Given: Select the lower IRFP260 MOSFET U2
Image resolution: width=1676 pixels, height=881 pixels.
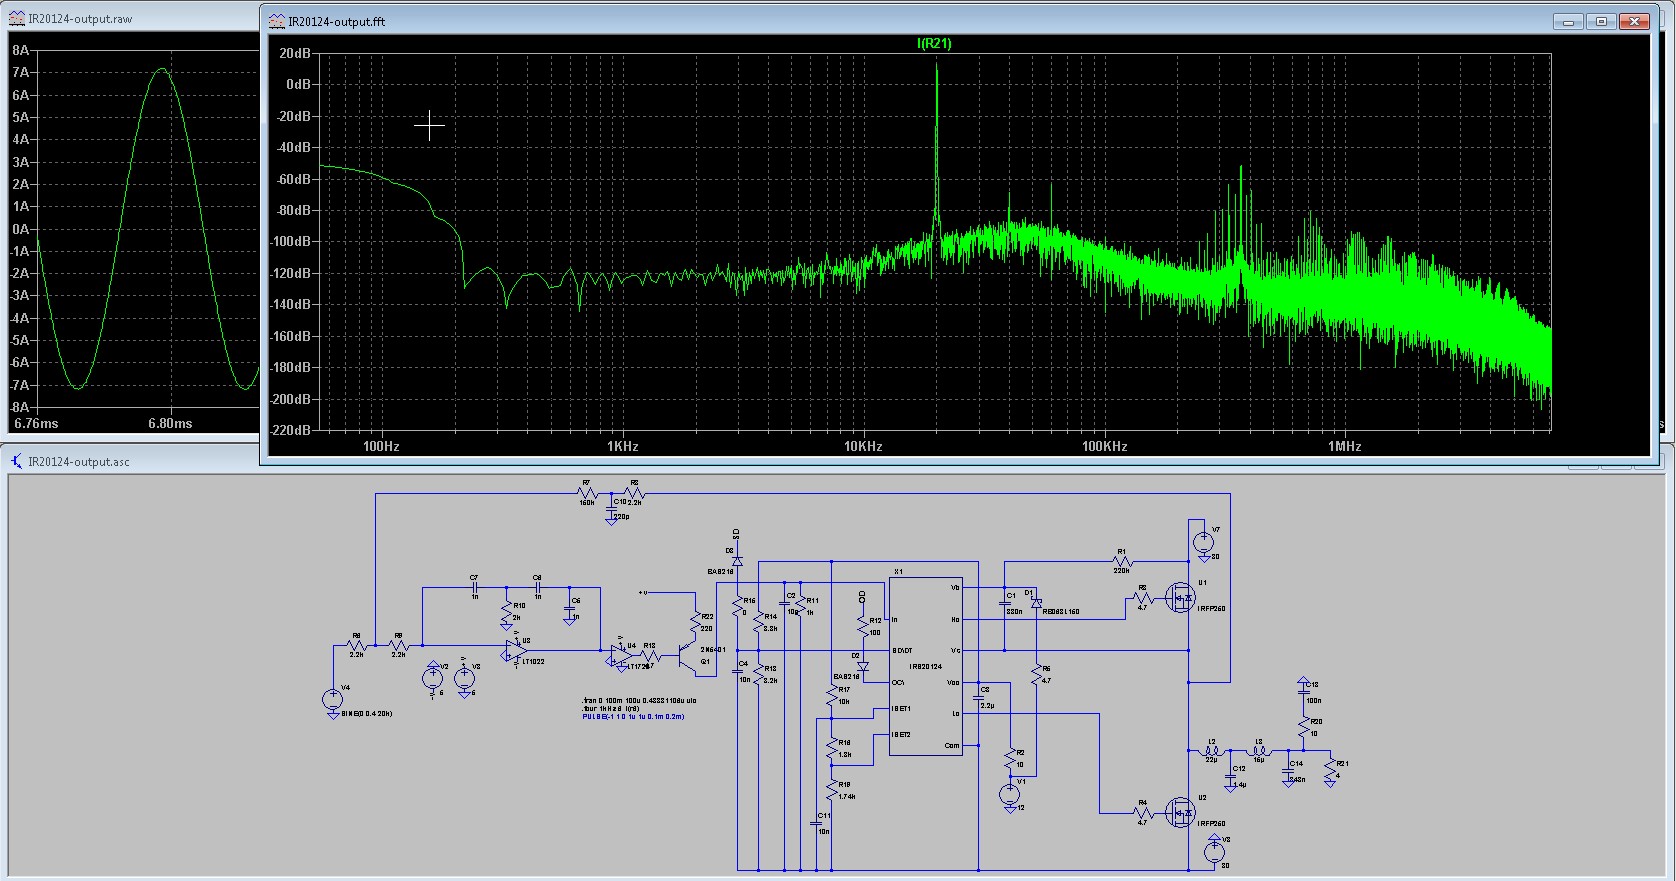Looking at the screenshot, I should 1180,813.
